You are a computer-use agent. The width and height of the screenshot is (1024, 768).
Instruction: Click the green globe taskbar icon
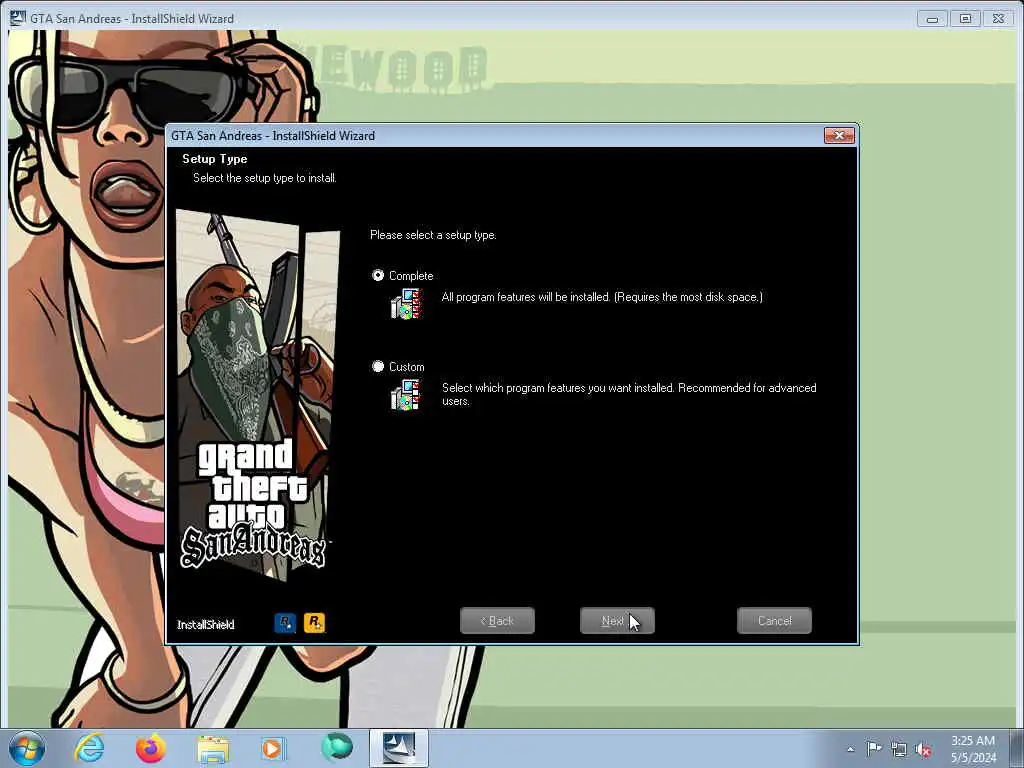[x=336, y=748]
